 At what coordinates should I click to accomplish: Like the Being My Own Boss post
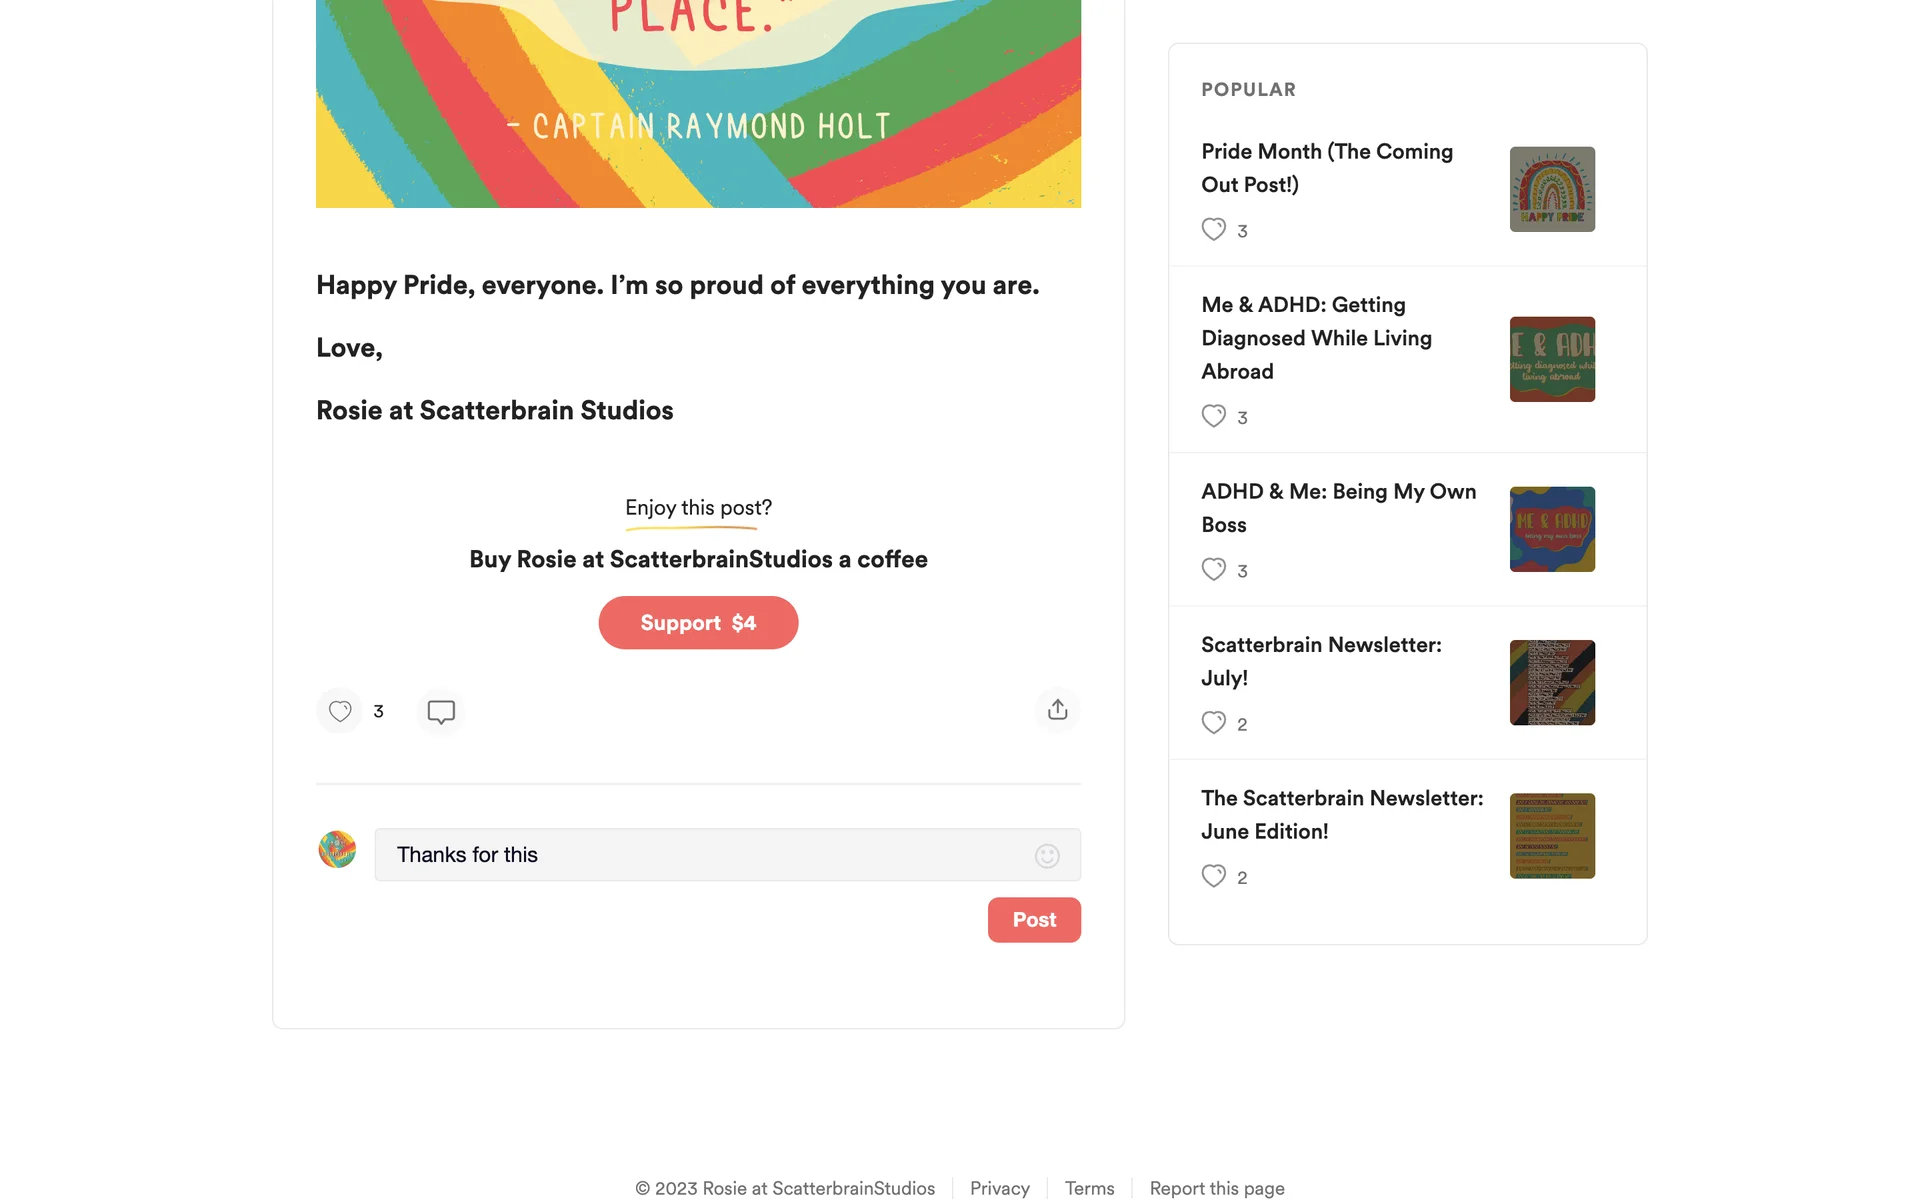(x=1213, y=570)
